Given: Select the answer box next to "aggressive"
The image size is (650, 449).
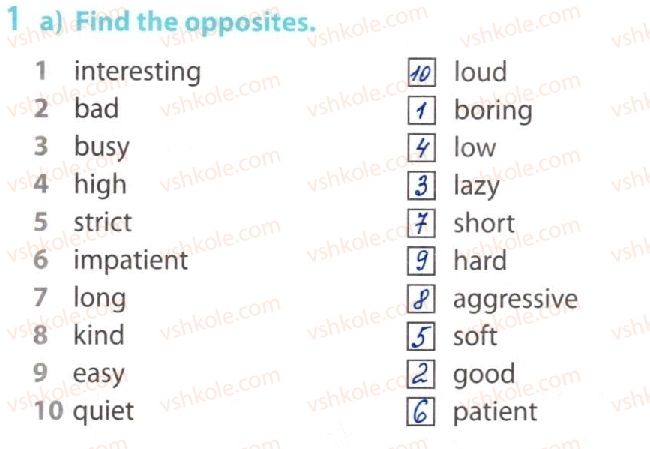Looking at the screenshot, I should point(422,299).
